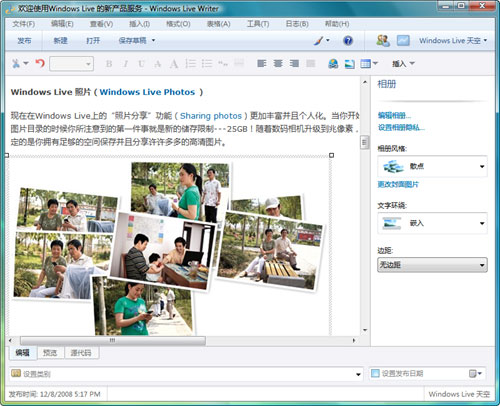Apply bulleted list formatting
Viewport: 500px width, 406px height.
click(207, 63)
